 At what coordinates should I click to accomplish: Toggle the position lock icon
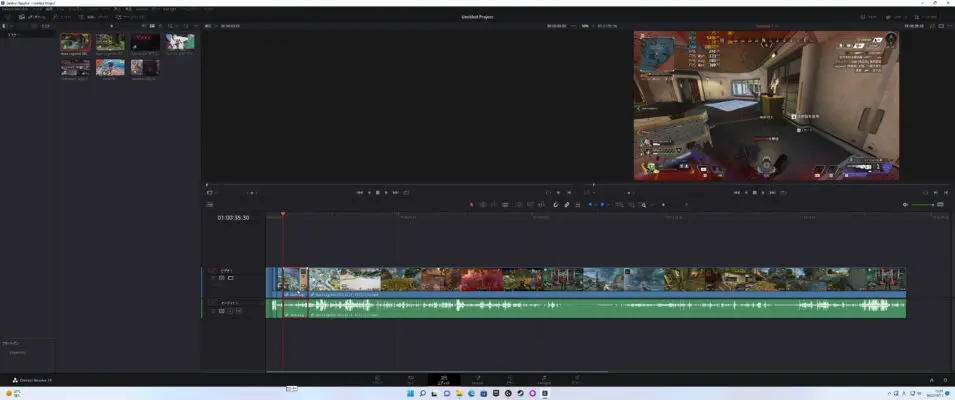coord(577,205)
